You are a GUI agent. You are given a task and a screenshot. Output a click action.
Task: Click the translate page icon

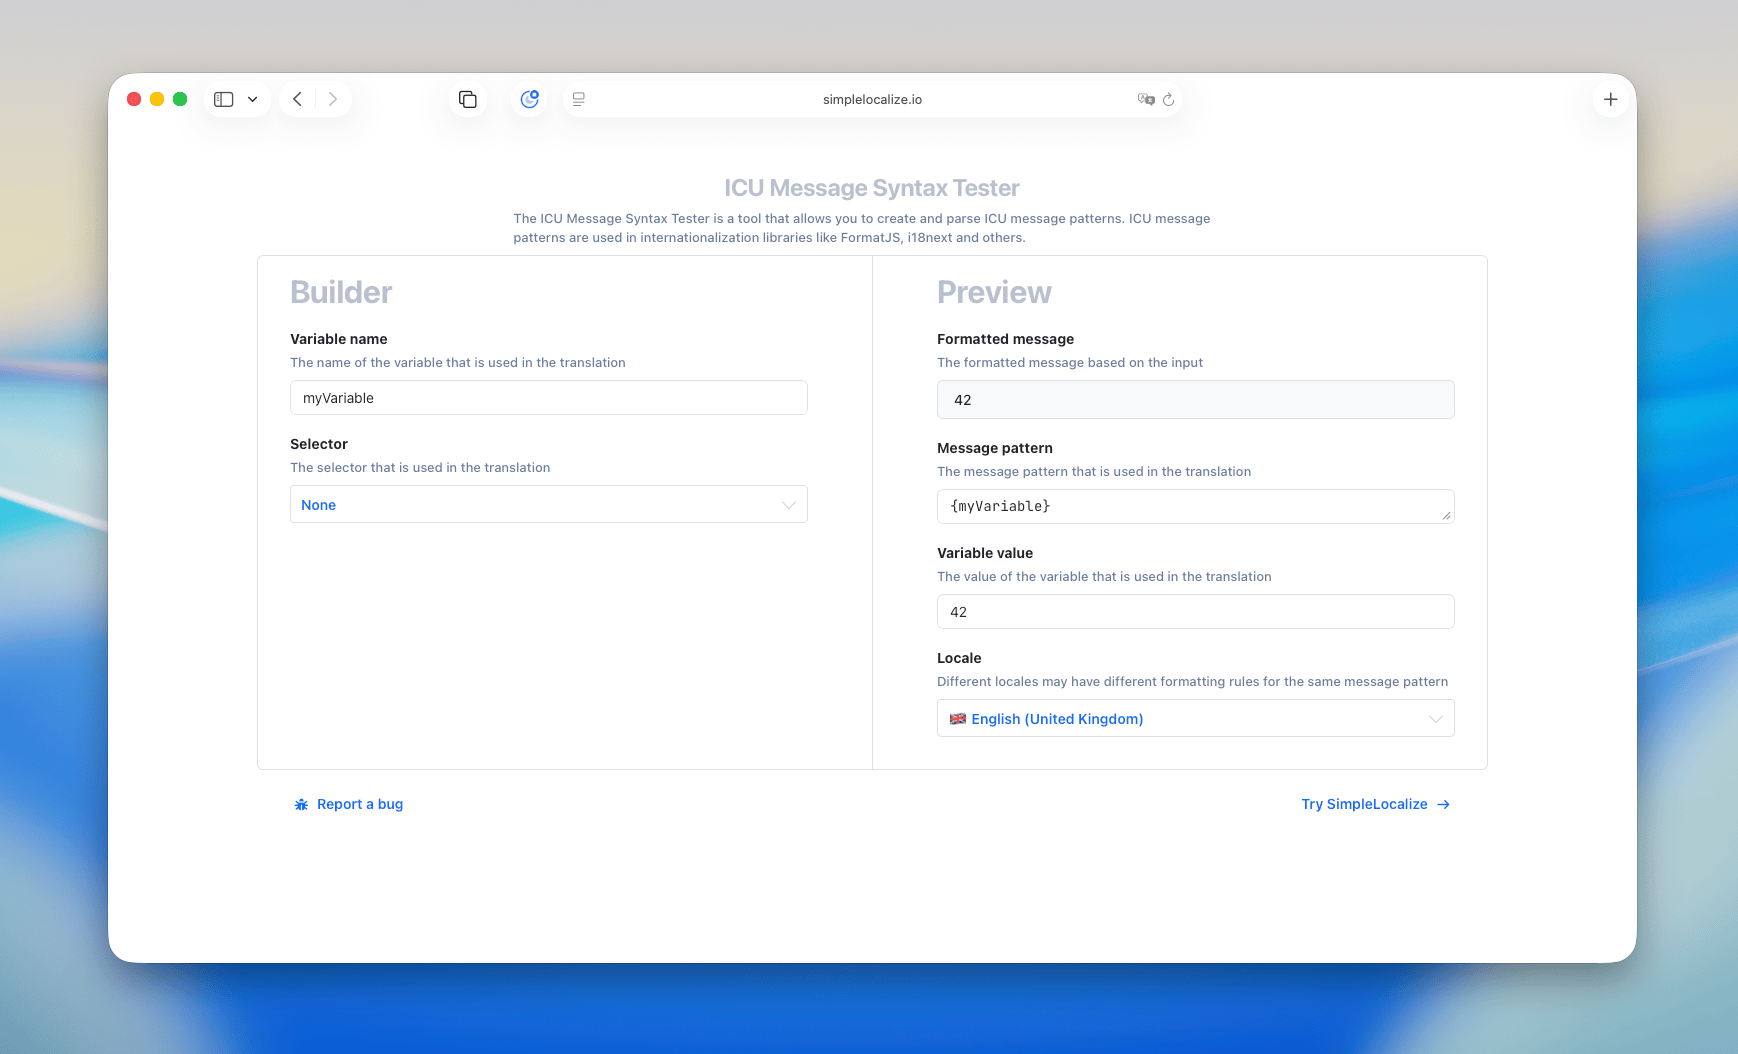pos(1146,99)
